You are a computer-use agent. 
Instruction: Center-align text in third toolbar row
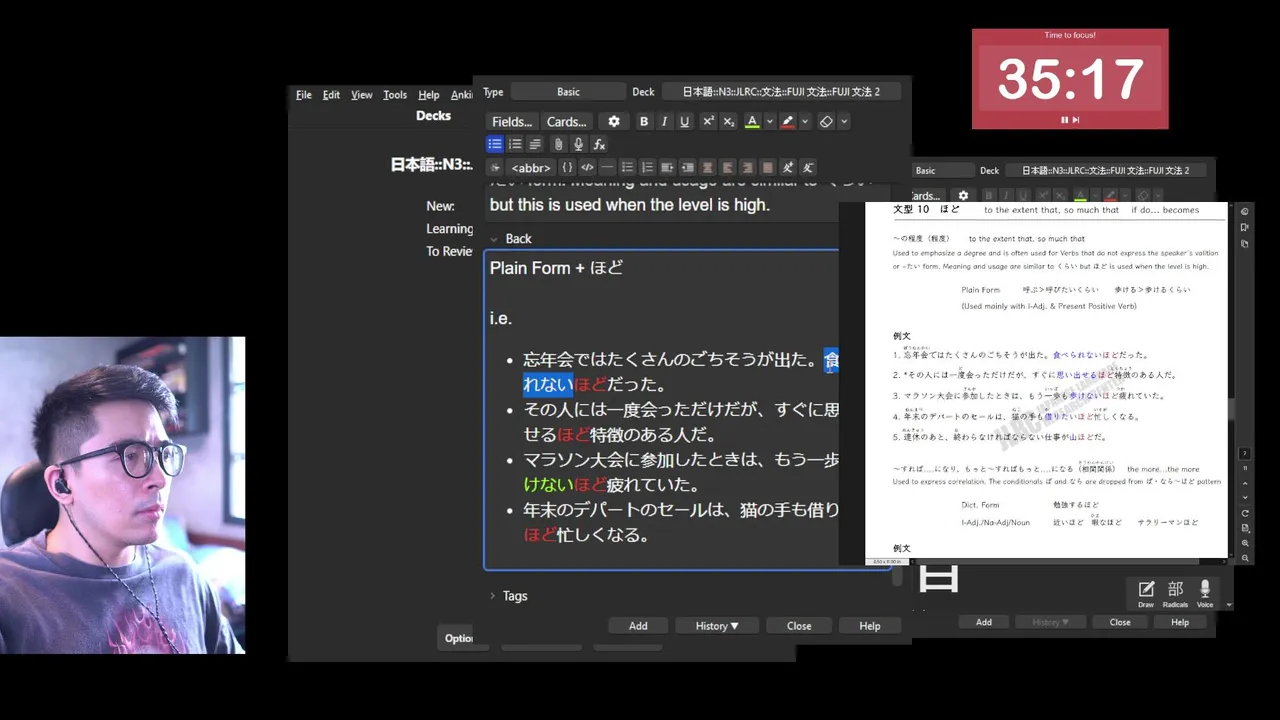point(708,168)
